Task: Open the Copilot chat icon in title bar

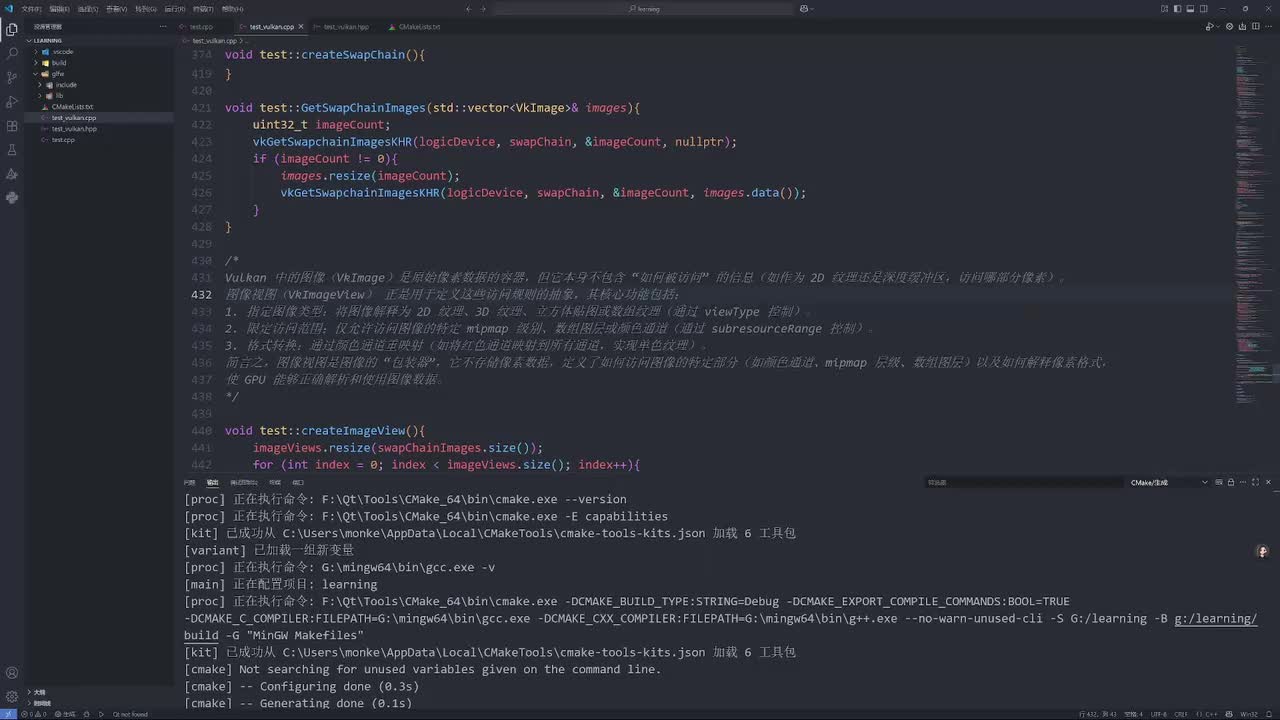Action: pyautogui.click(x=805, y=9)
